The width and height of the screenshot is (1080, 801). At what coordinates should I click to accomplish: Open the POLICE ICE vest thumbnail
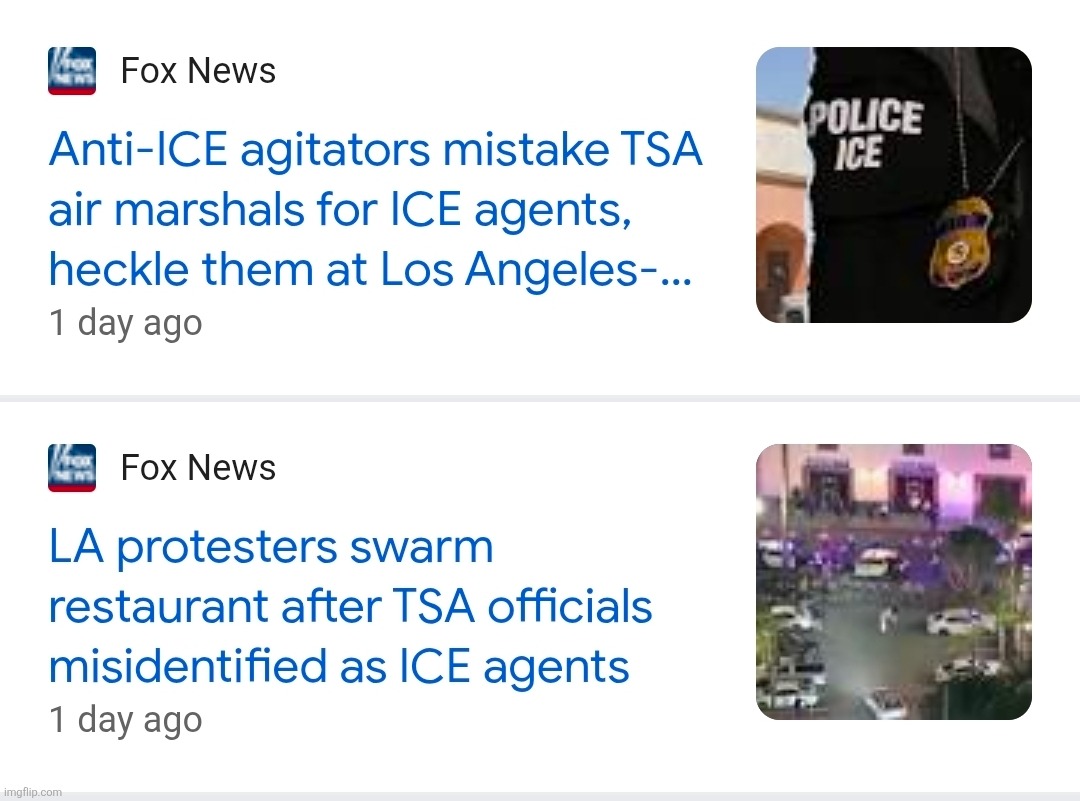893,185
